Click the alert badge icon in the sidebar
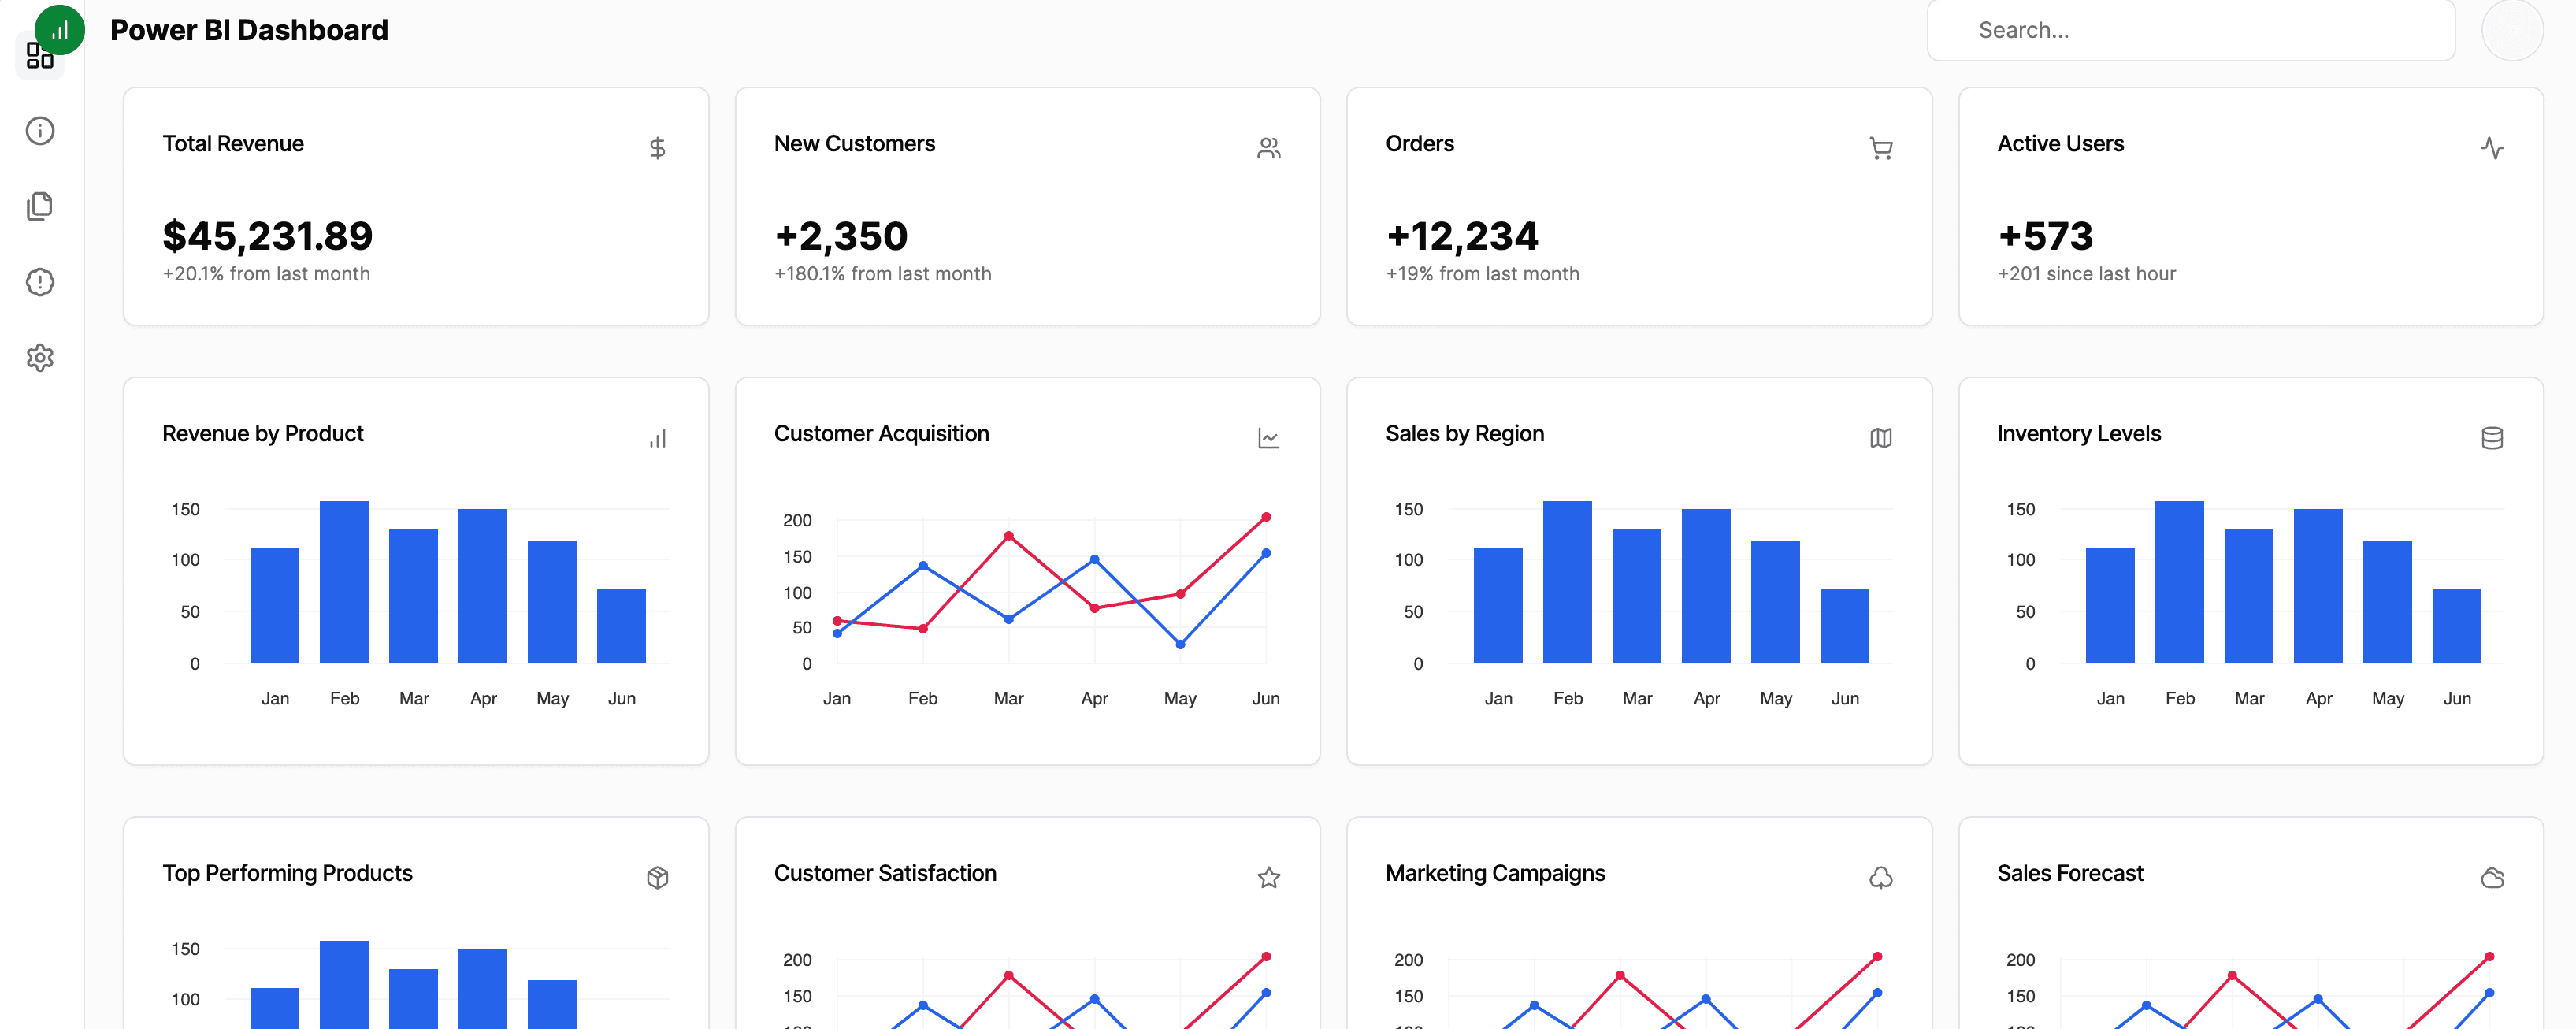This screenshot has height=1029, width=2576. pos(40,282)
